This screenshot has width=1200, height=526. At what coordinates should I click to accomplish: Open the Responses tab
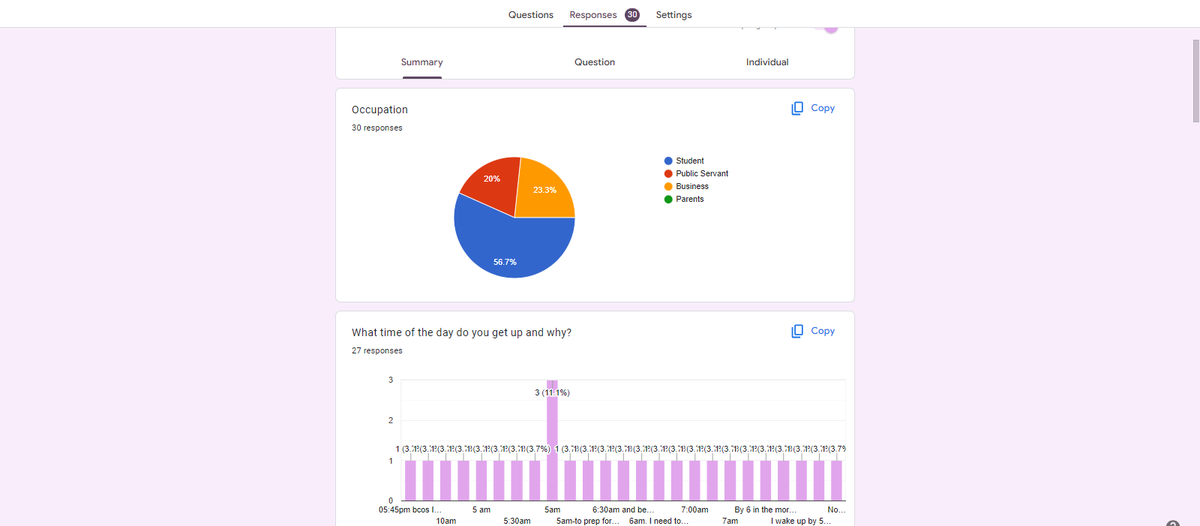click(604, 15)
